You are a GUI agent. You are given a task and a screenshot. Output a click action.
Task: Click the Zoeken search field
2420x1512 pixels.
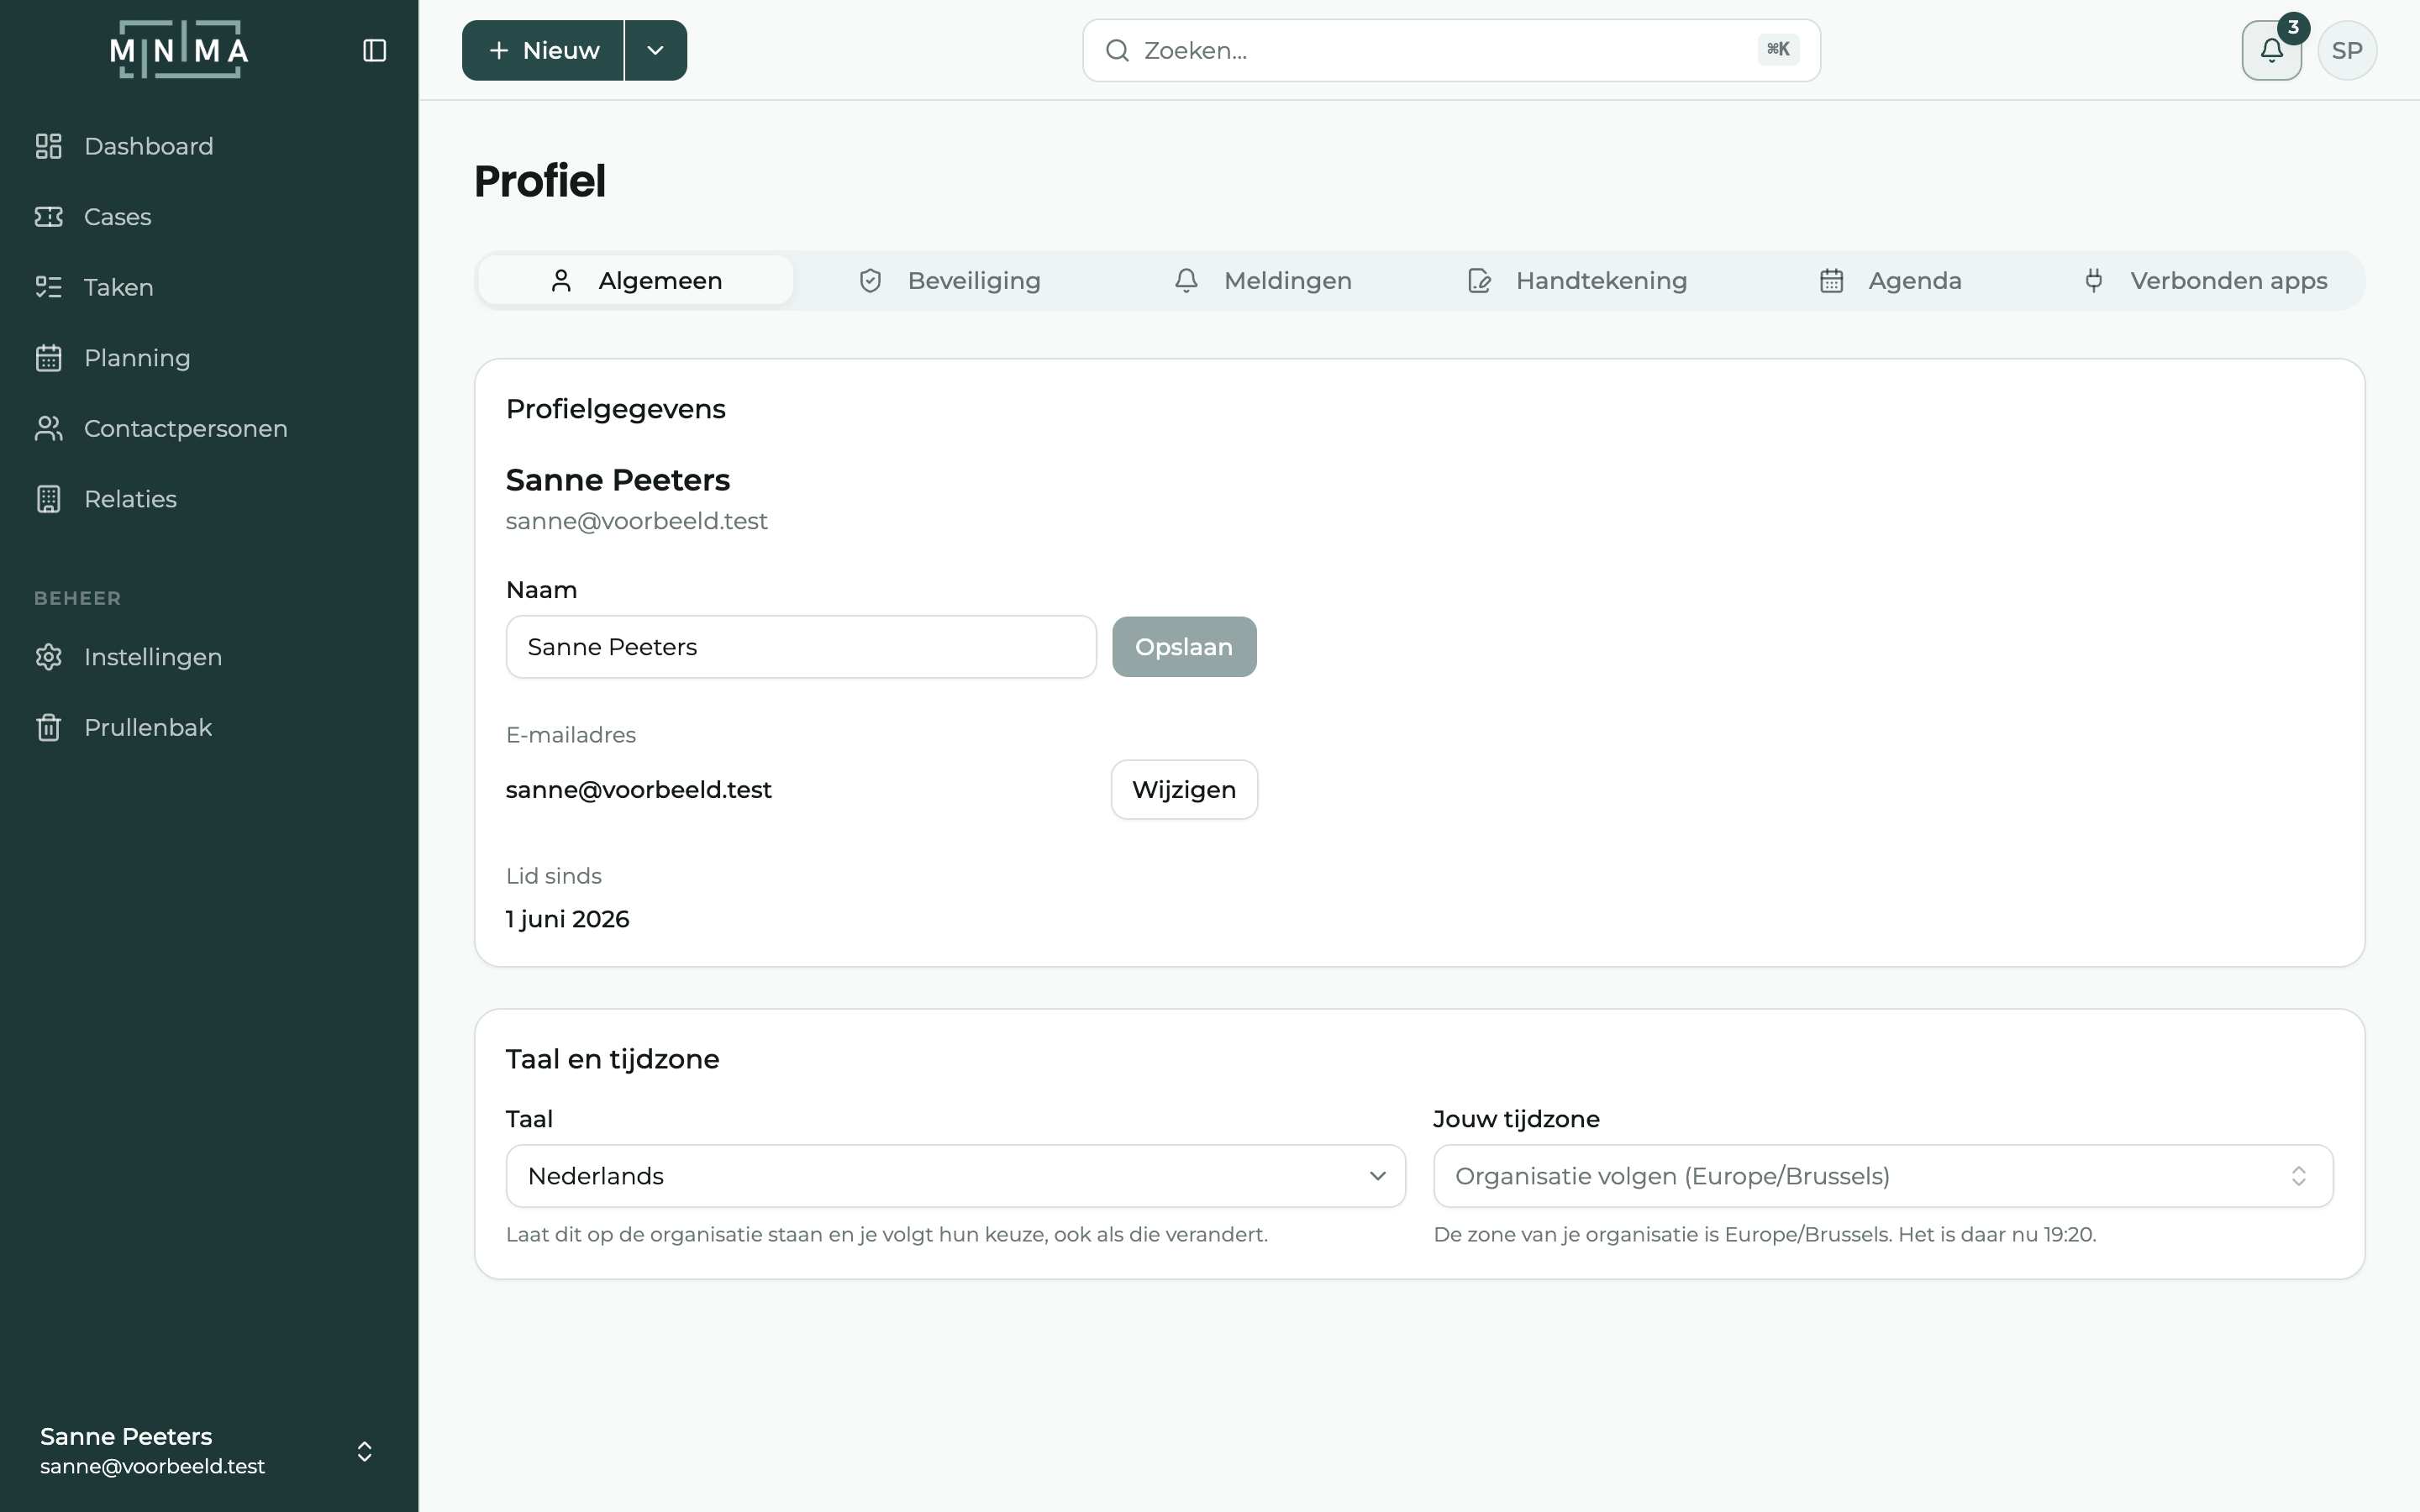click(x=1451, y=50)
